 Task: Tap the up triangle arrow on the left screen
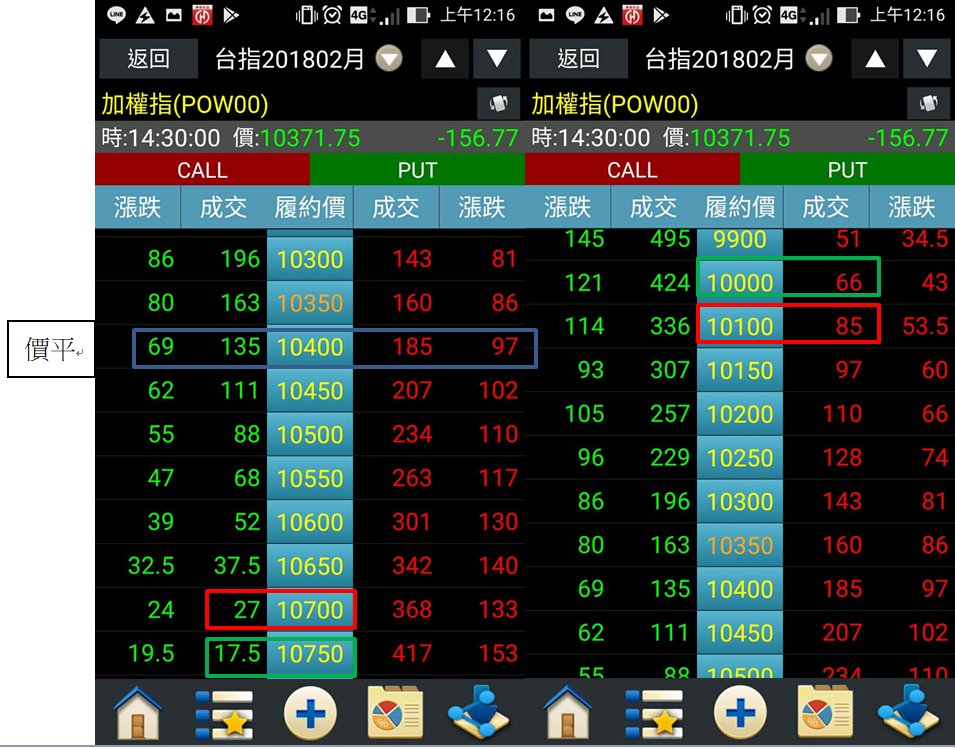tap(445, 58)
